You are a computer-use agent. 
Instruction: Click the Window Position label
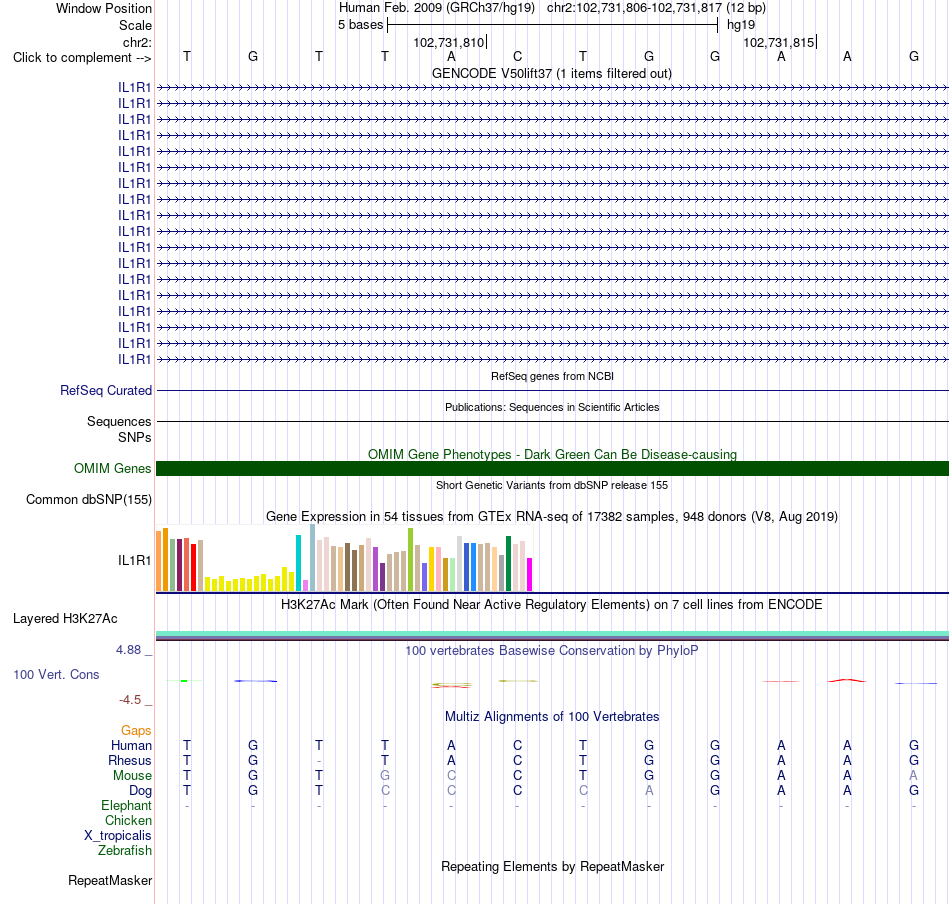pos(104,8)
